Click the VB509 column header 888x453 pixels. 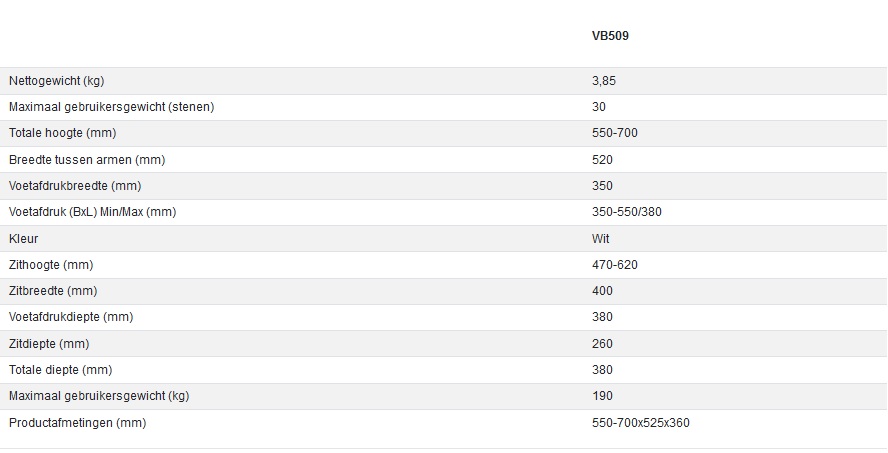(610, 36)
